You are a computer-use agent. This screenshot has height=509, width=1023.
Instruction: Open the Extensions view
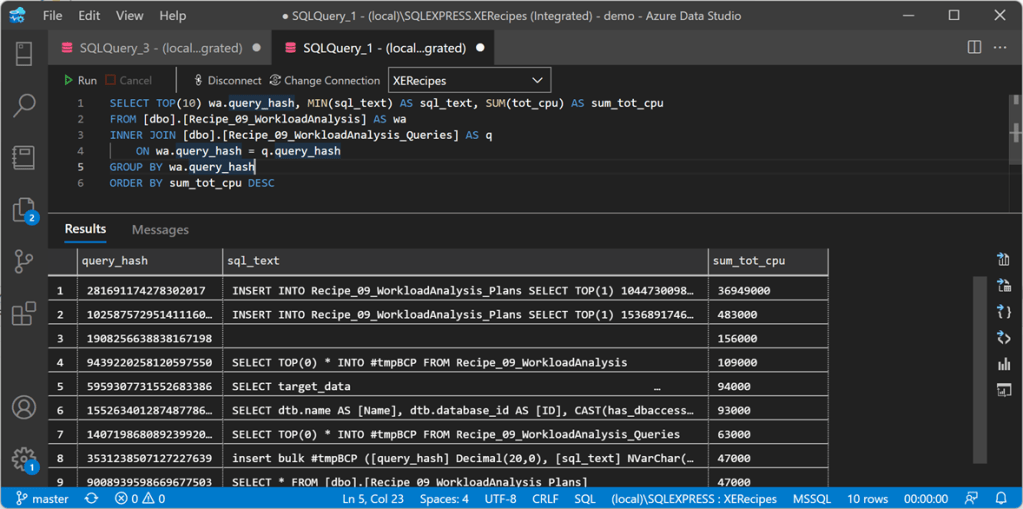coord(24,314)
